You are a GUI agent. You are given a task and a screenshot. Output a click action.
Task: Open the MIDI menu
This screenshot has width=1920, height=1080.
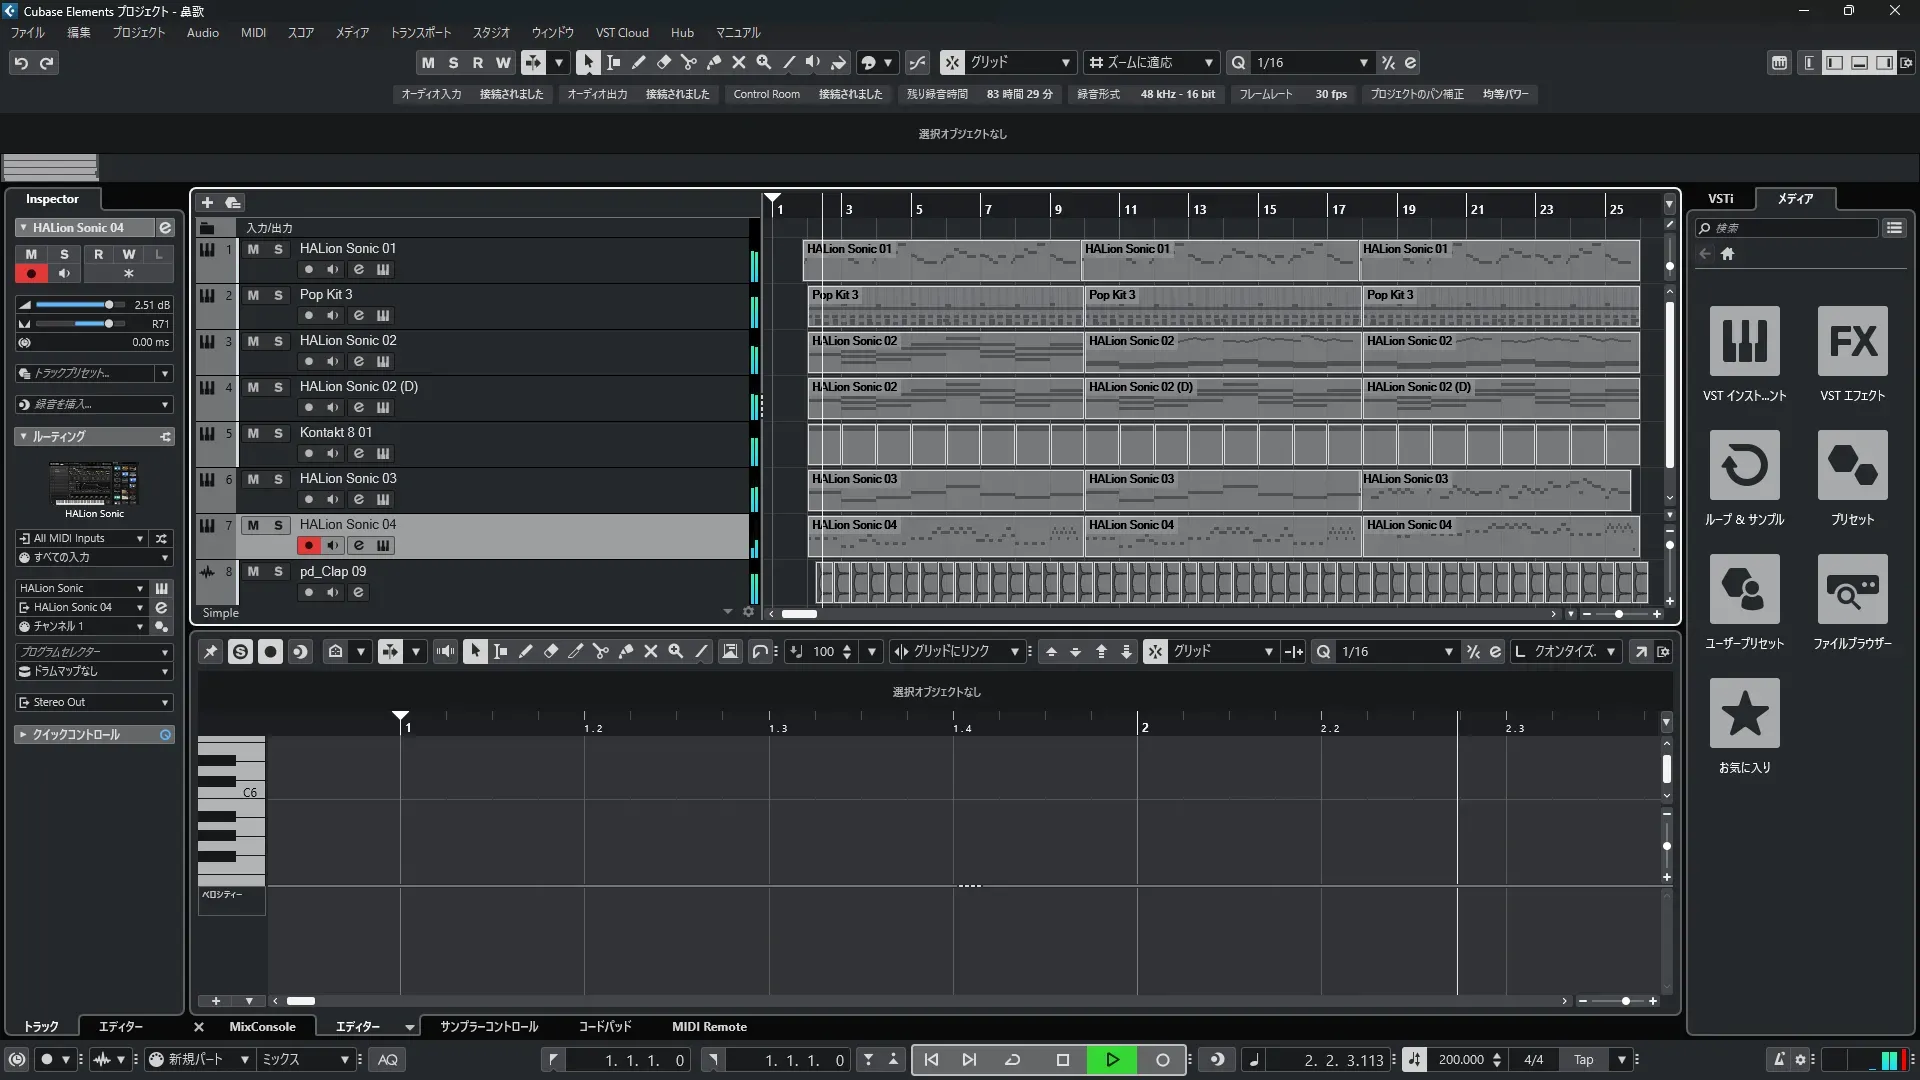click(x=253, y=33)
